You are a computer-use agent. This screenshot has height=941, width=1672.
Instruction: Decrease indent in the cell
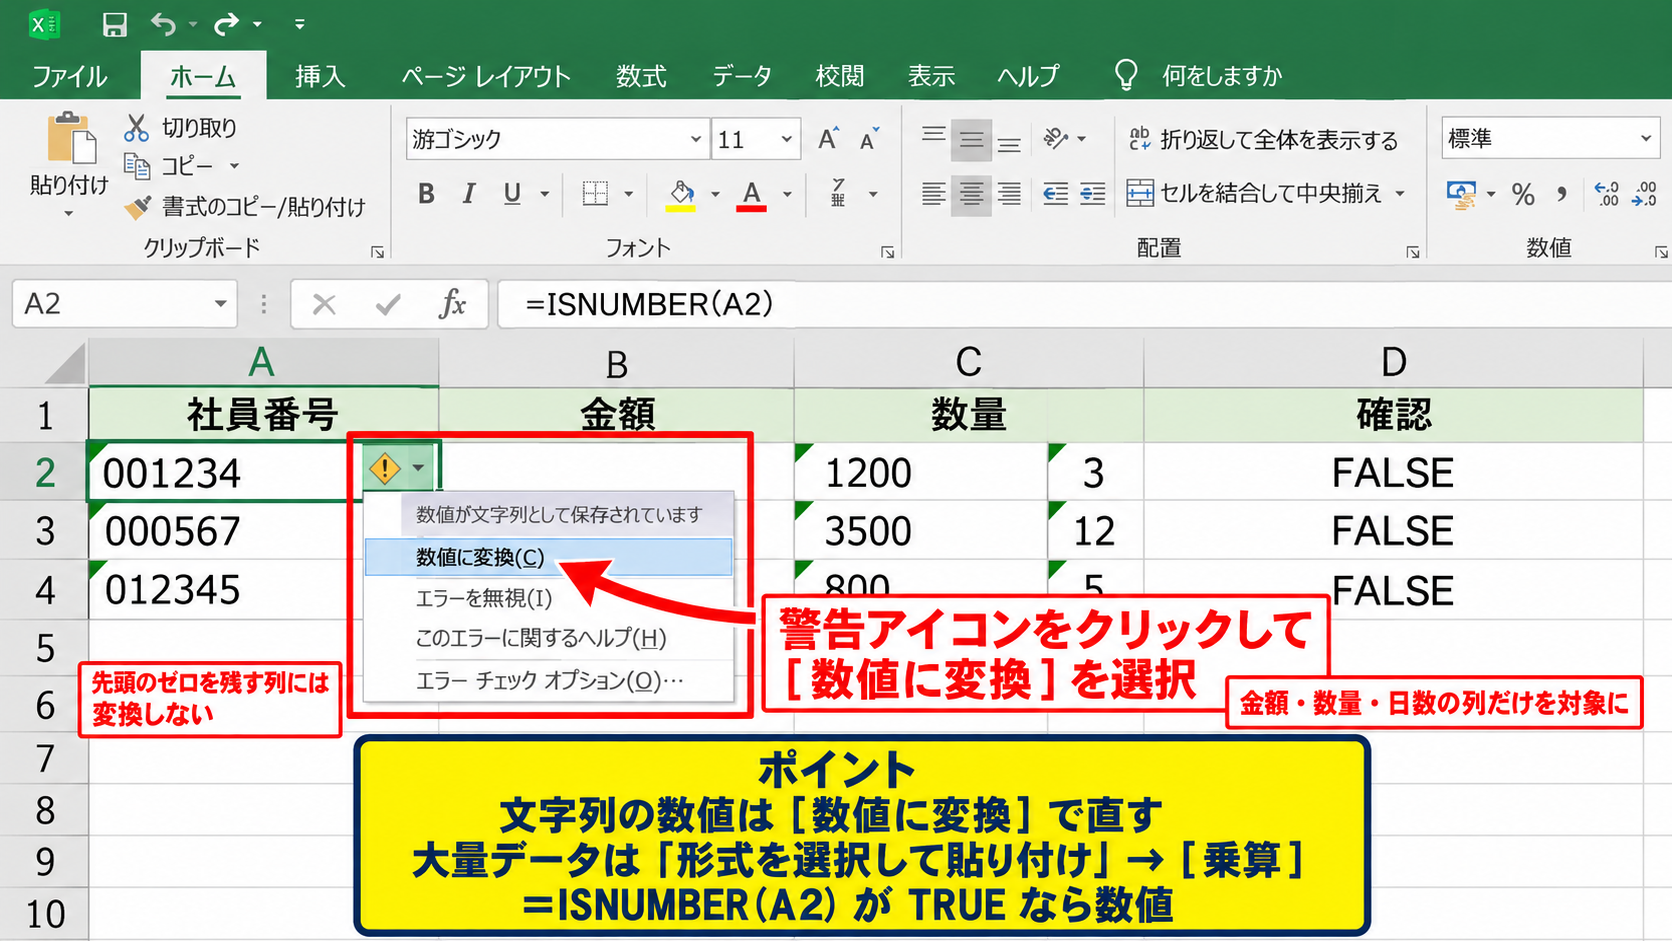point(1055,194)
